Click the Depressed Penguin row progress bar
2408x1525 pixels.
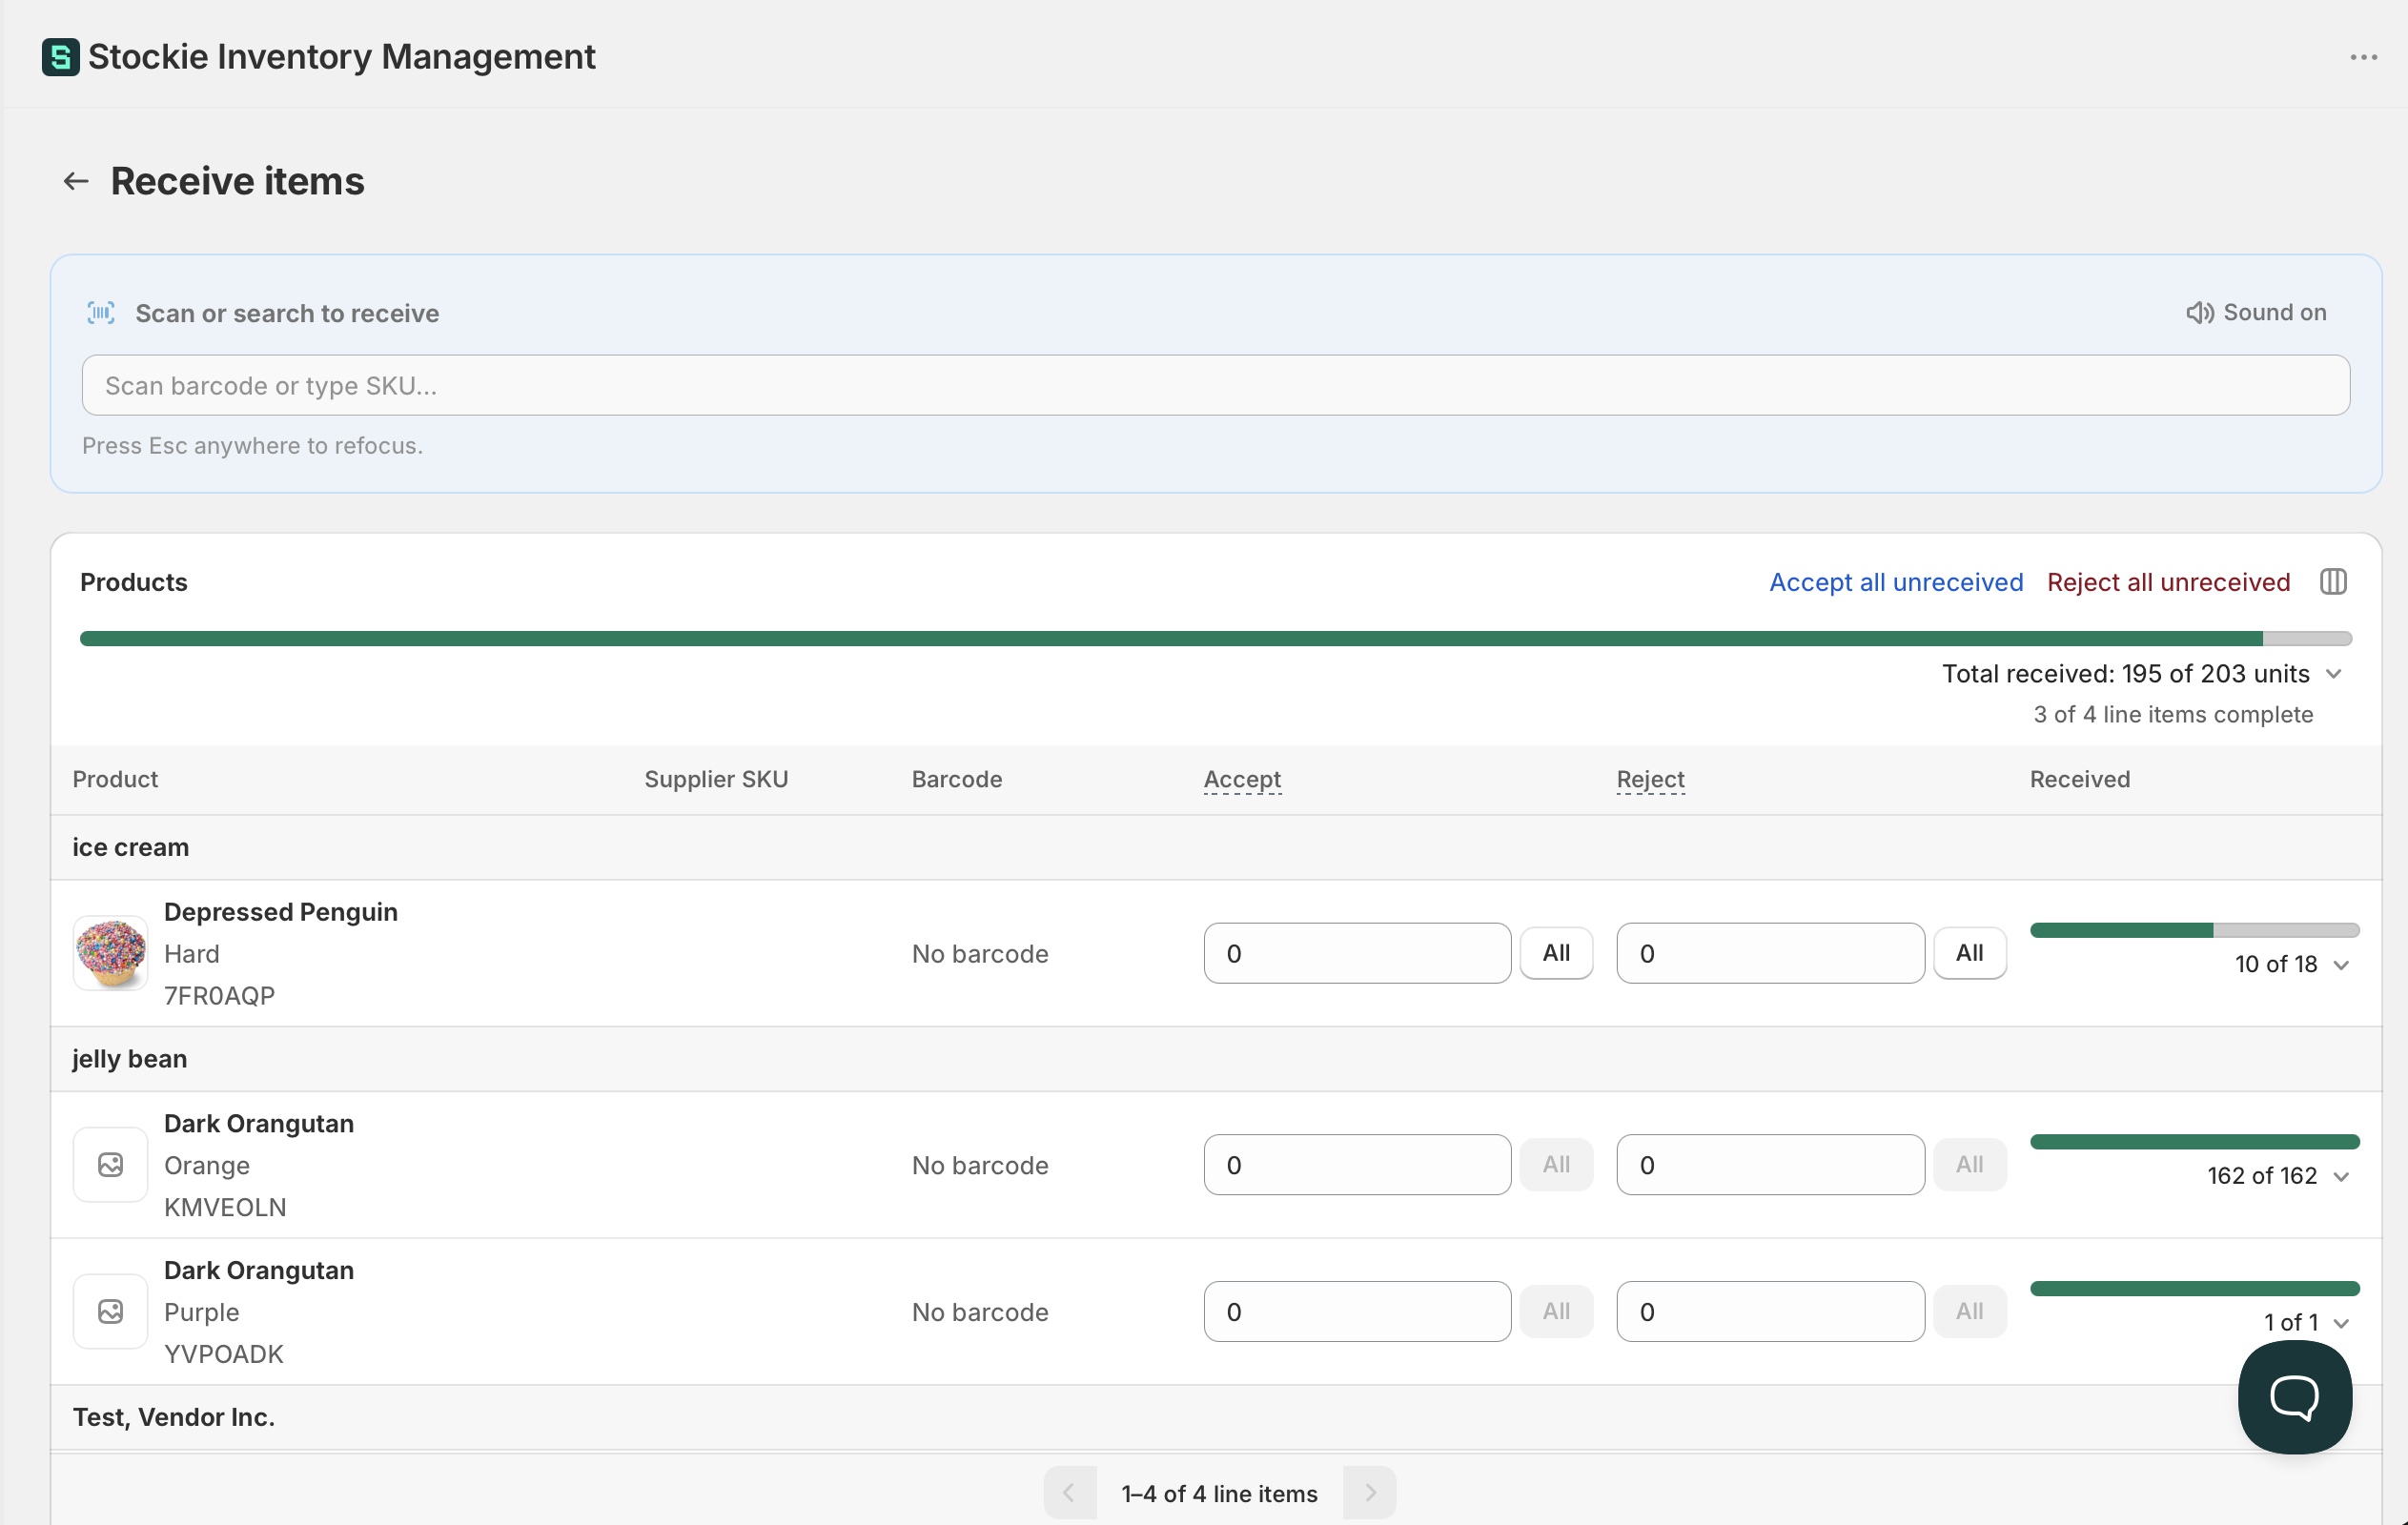(2195, 930)
